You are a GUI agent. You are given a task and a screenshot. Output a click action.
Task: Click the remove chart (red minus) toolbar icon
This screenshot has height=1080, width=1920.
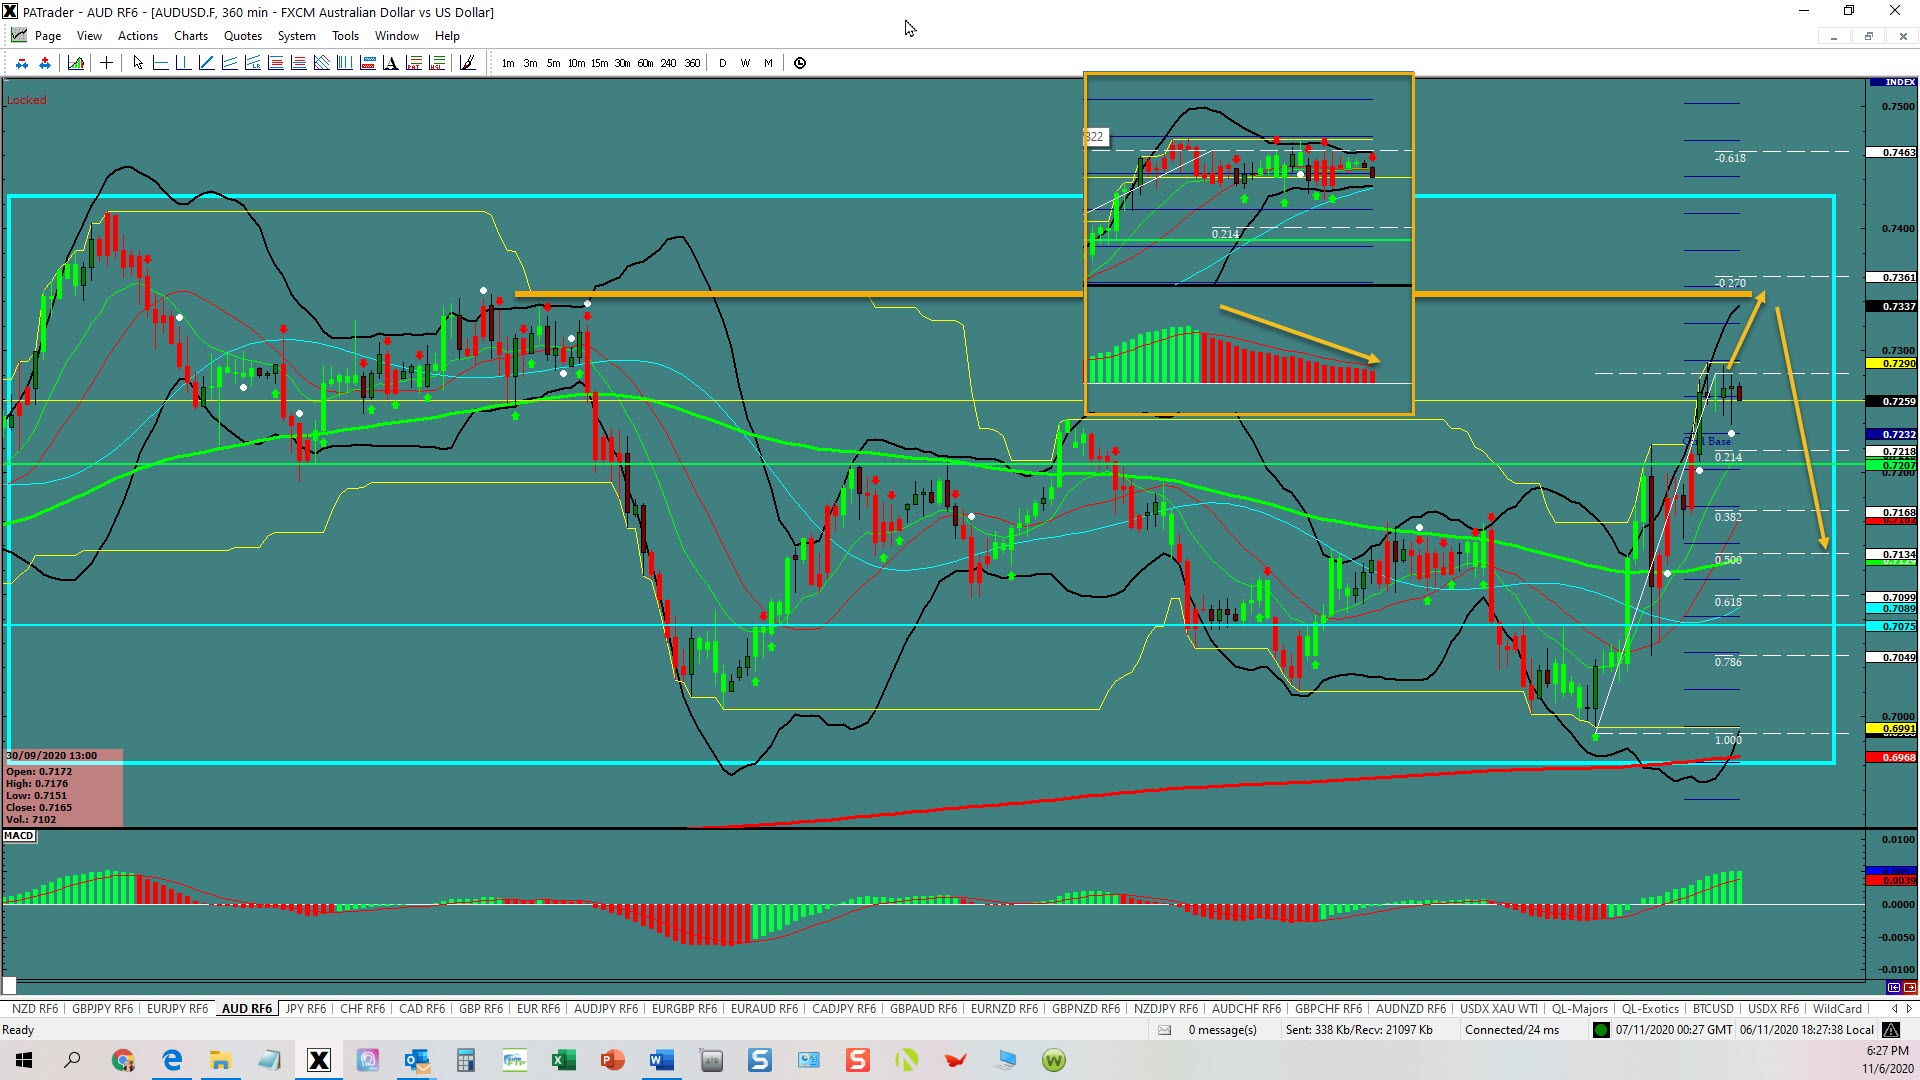pos(22,63)
